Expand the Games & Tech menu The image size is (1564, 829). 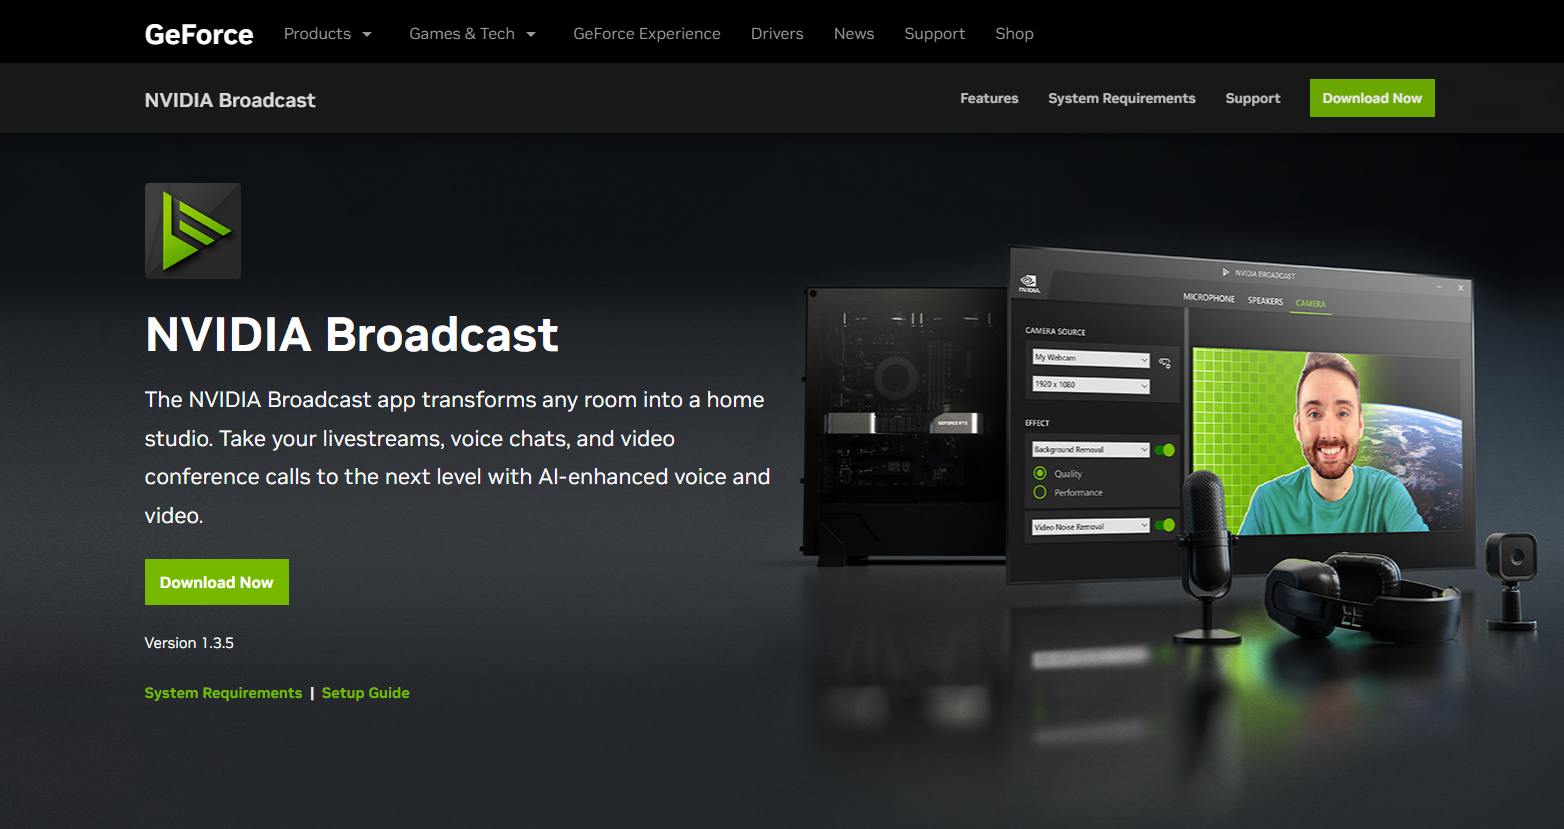(472, 34)
